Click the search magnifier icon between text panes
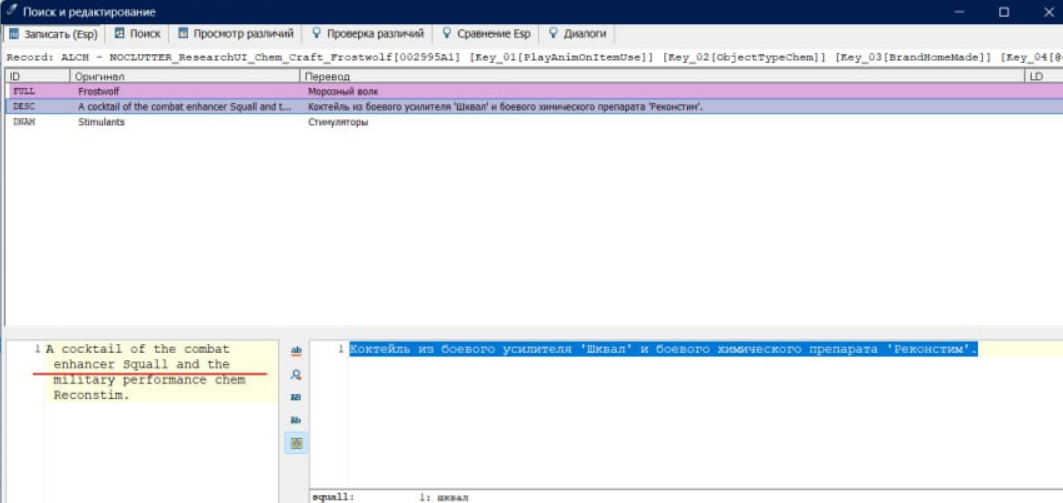 [x=296, y=375]
